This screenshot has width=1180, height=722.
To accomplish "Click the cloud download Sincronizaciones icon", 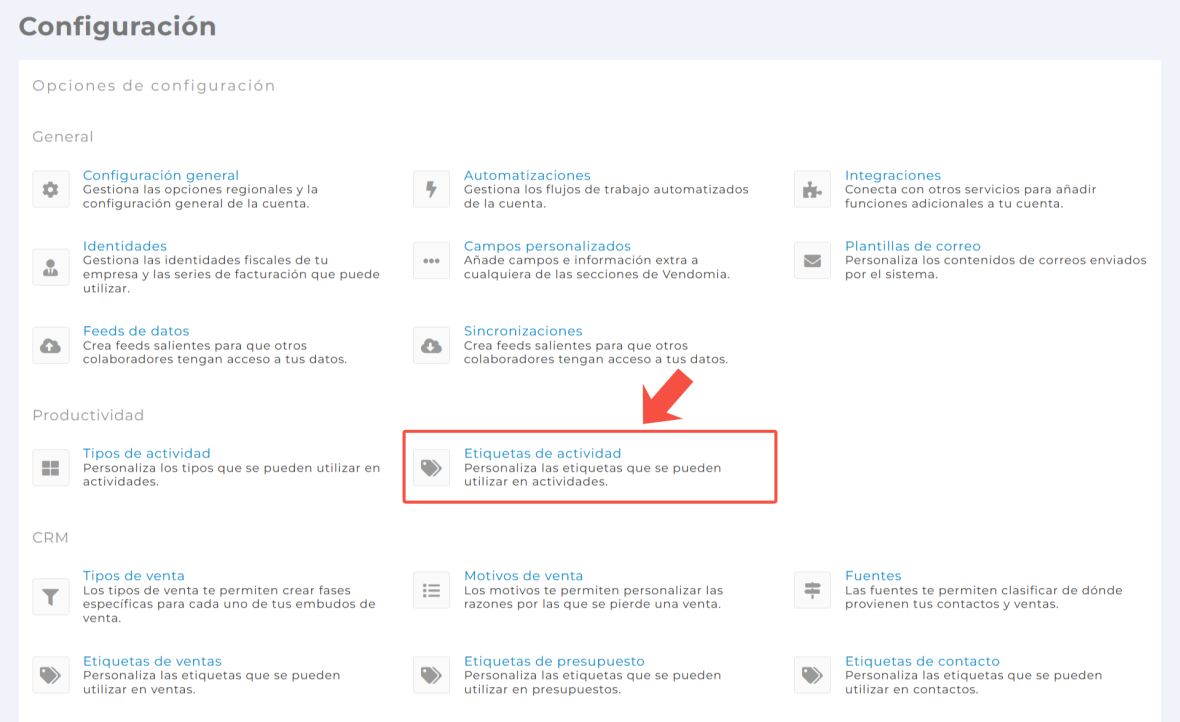I will (x=431, y=345).
